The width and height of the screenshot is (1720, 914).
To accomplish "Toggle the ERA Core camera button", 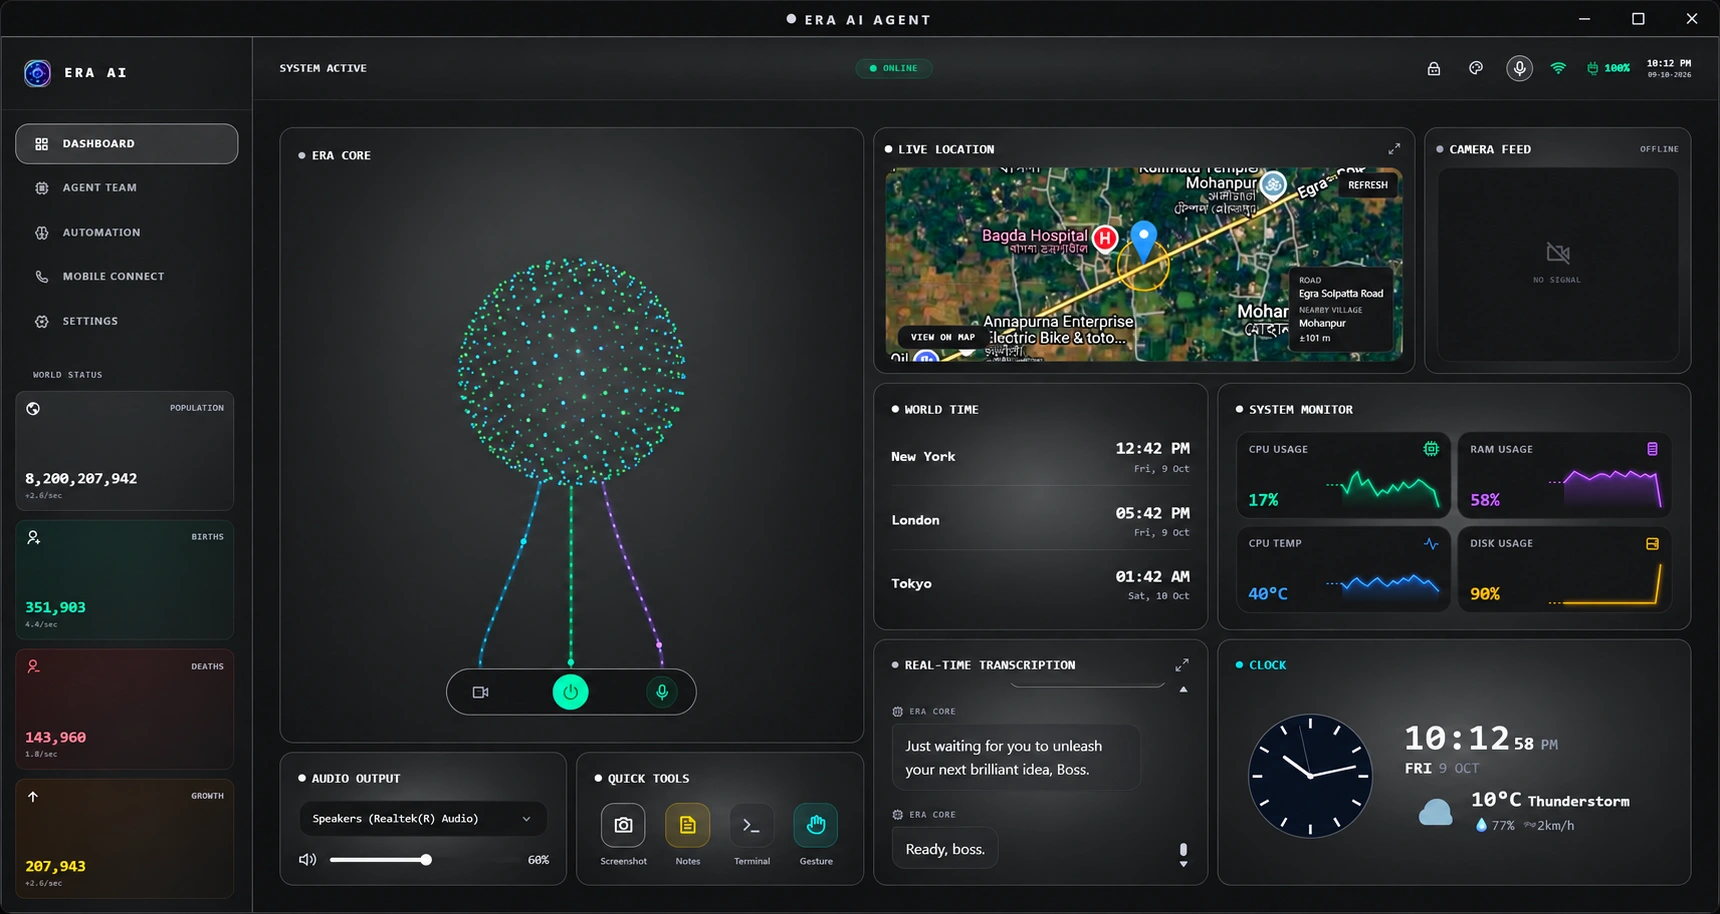I will tap(480, 692).
